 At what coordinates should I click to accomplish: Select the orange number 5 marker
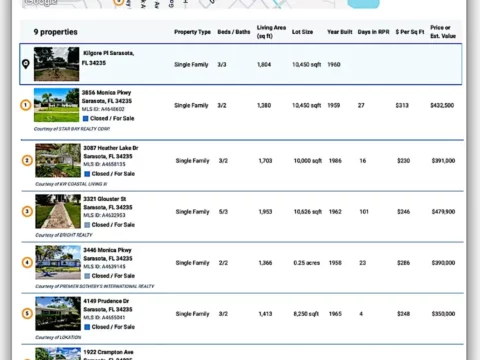(x=27, y=314)
